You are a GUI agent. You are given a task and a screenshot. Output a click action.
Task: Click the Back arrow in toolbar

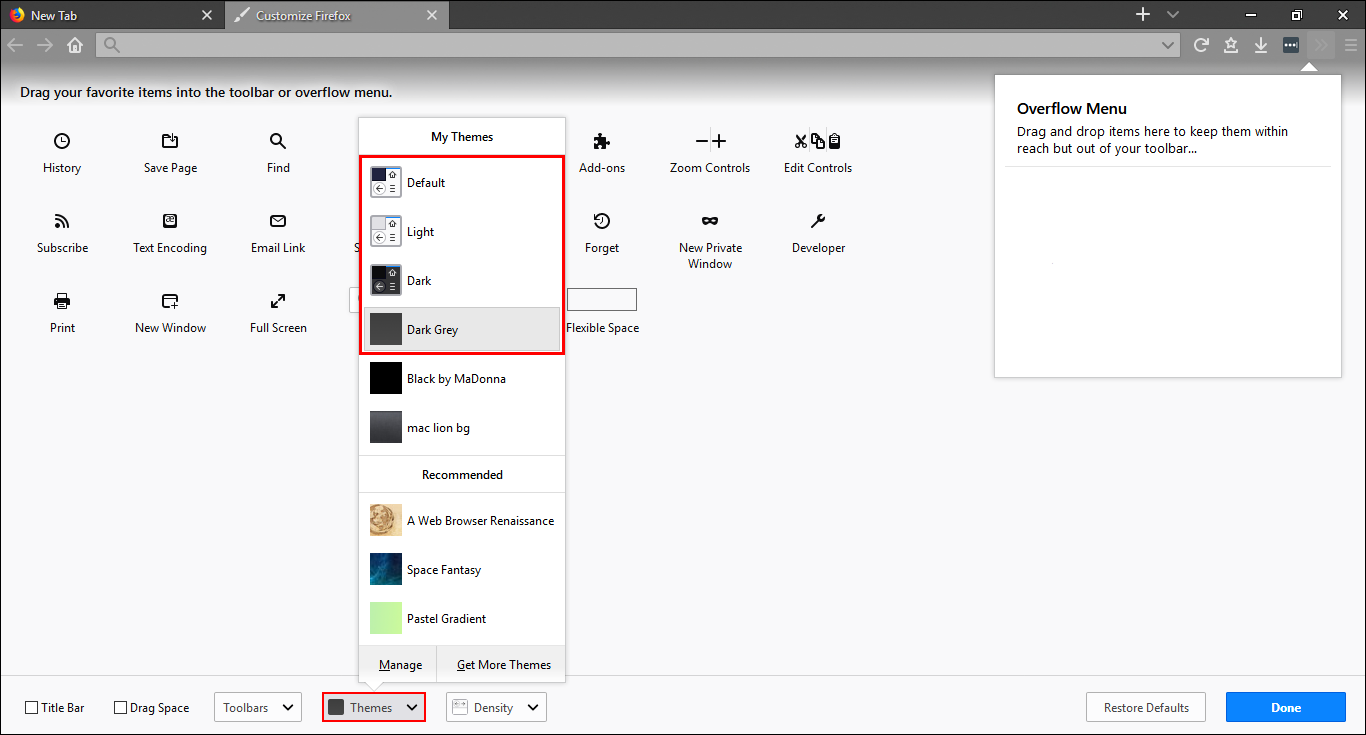(x=15, y=45)
